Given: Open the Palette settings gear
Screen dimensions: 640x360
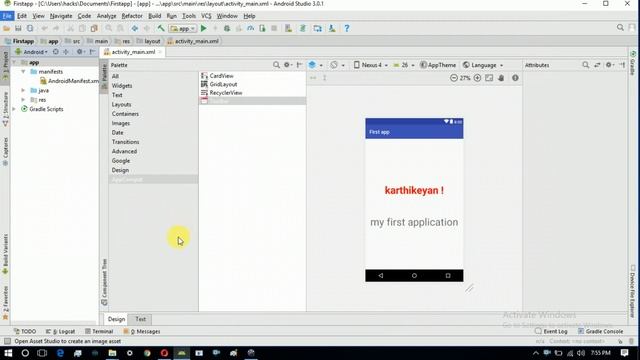Looking at the screenshot, I should coord(287,65).
